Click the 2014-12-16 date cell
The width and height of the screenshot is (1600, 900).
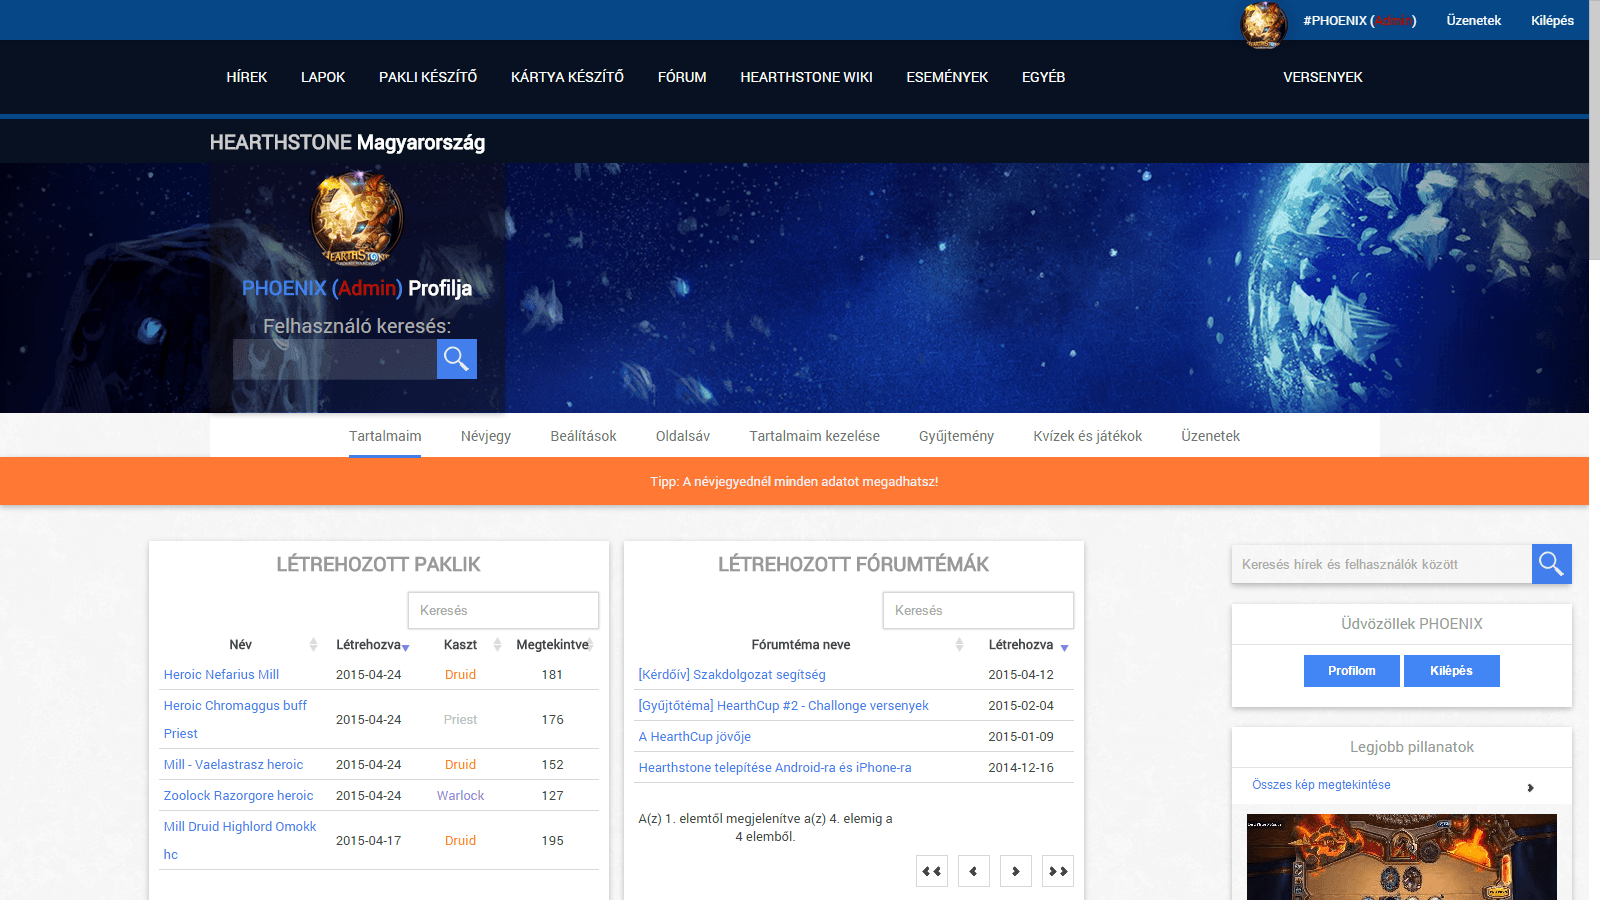1021,768
